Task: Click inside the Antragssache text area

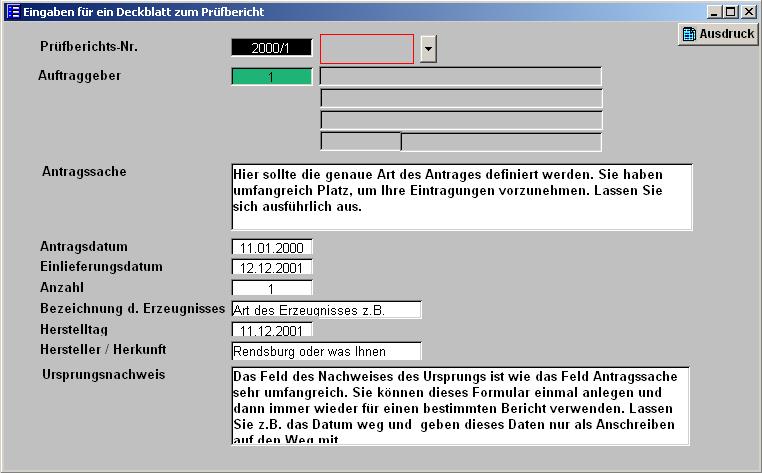Action: (x=460, y=197)
